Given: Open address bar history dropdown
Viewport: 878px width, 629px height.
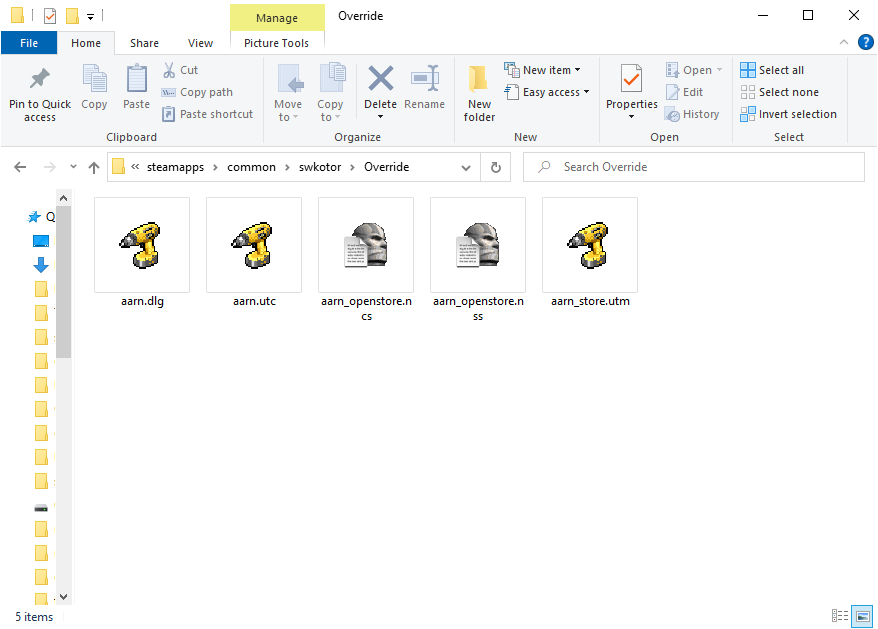Looking at the screenshot, I should tap(466, 167).
